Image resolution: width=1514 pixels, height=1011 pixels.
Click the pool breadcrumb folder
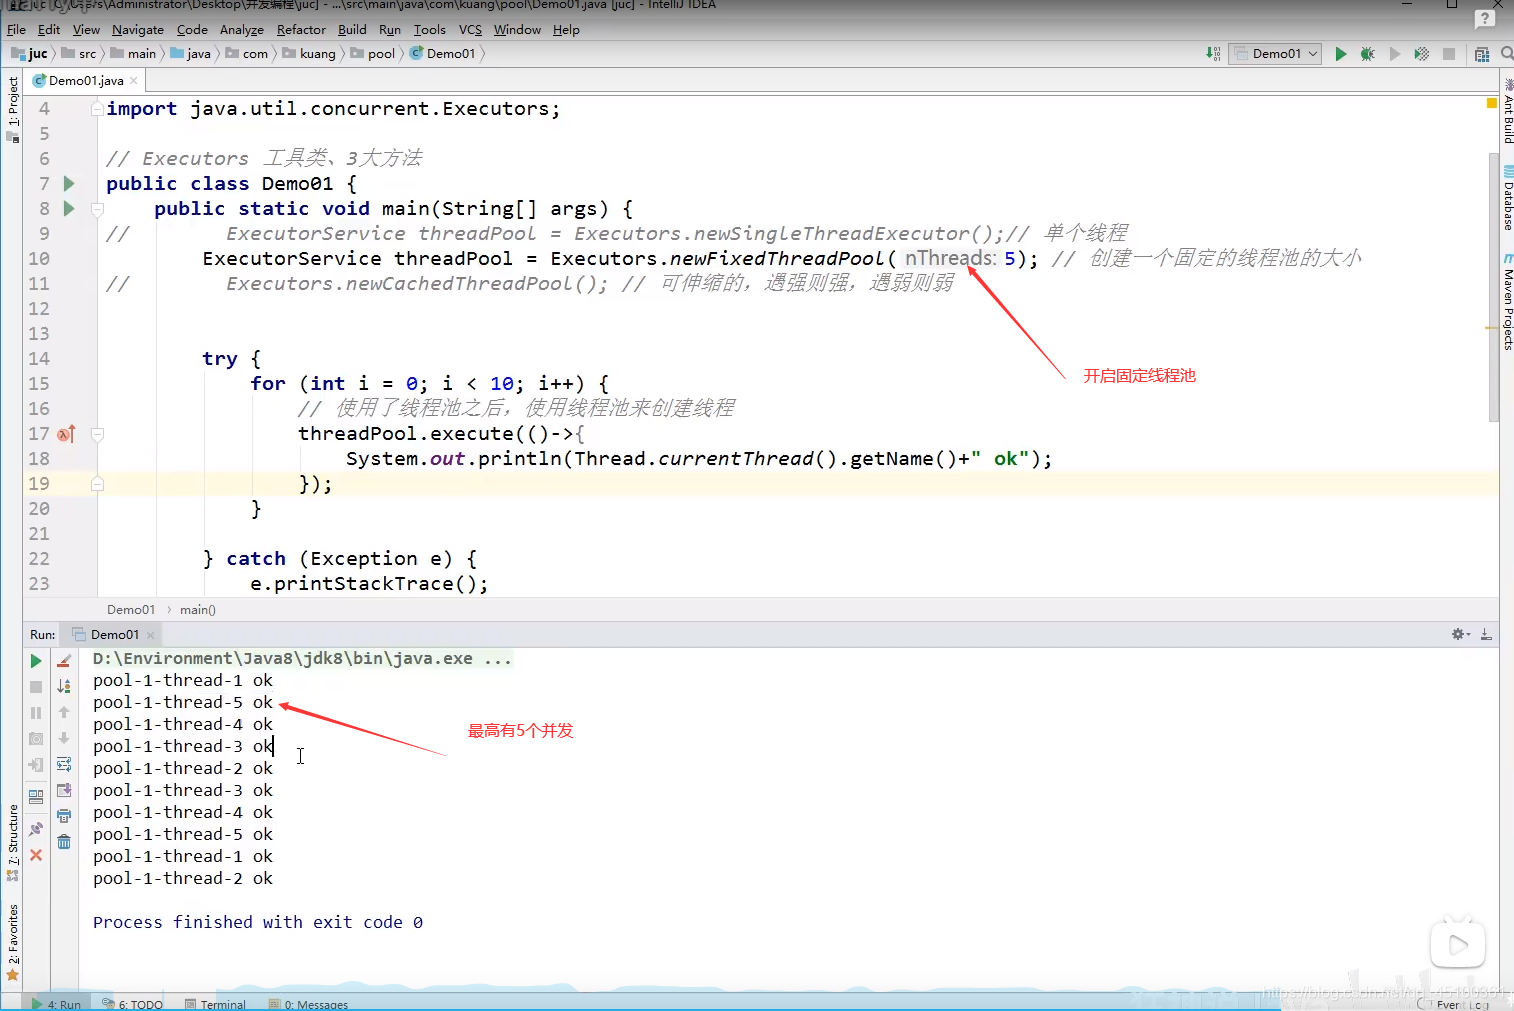point(373,54)
